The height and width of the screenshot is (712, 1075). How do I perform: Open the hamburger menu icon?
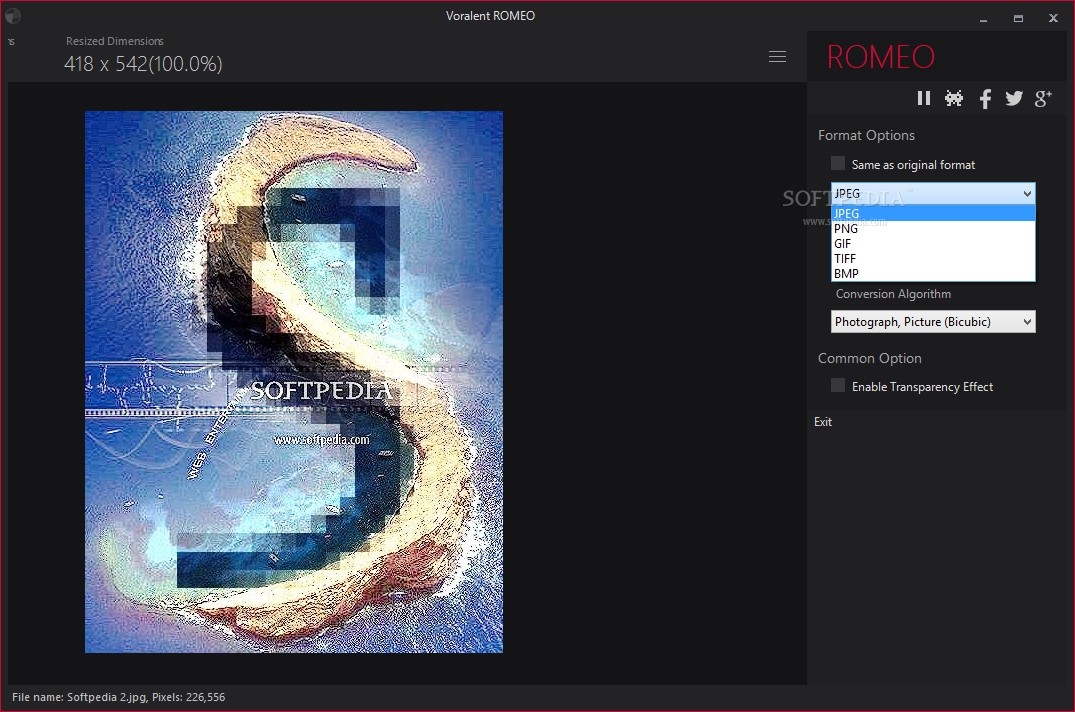click(x=777, y=56)
